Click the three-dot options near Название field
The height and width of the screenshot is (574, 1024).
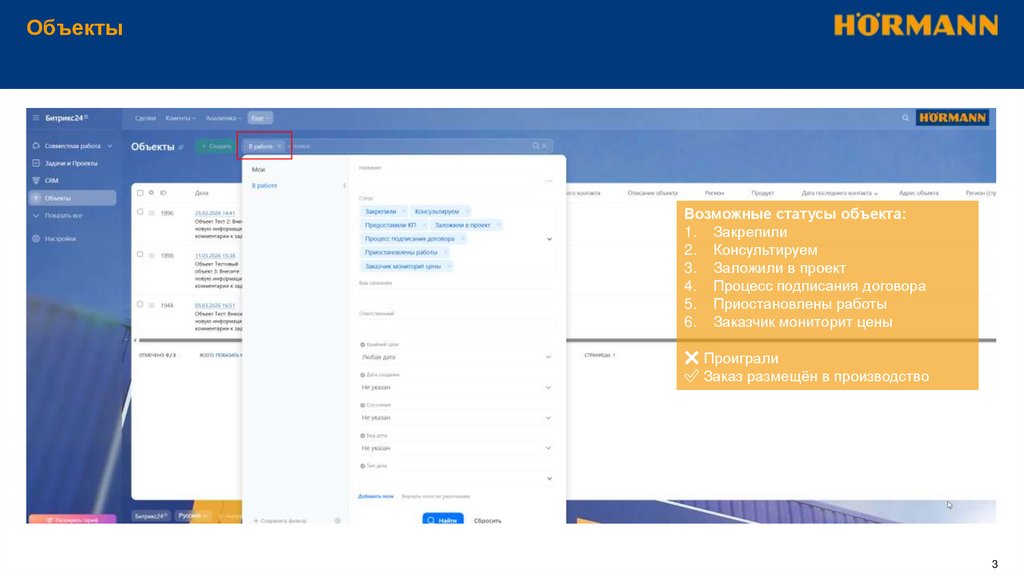(549, 181)
